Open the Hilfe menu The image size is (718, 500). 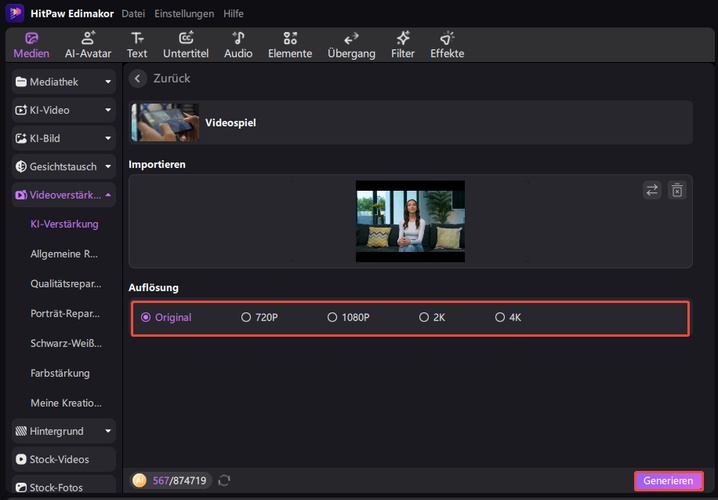tap(233, 14)
